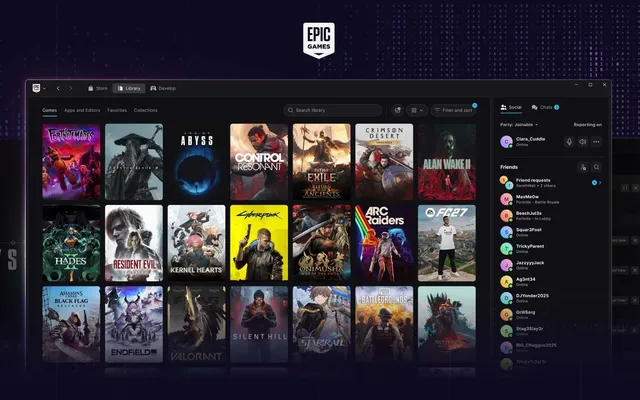
Task: Select friend Stag3Slay3r
Action: [551, 331]
